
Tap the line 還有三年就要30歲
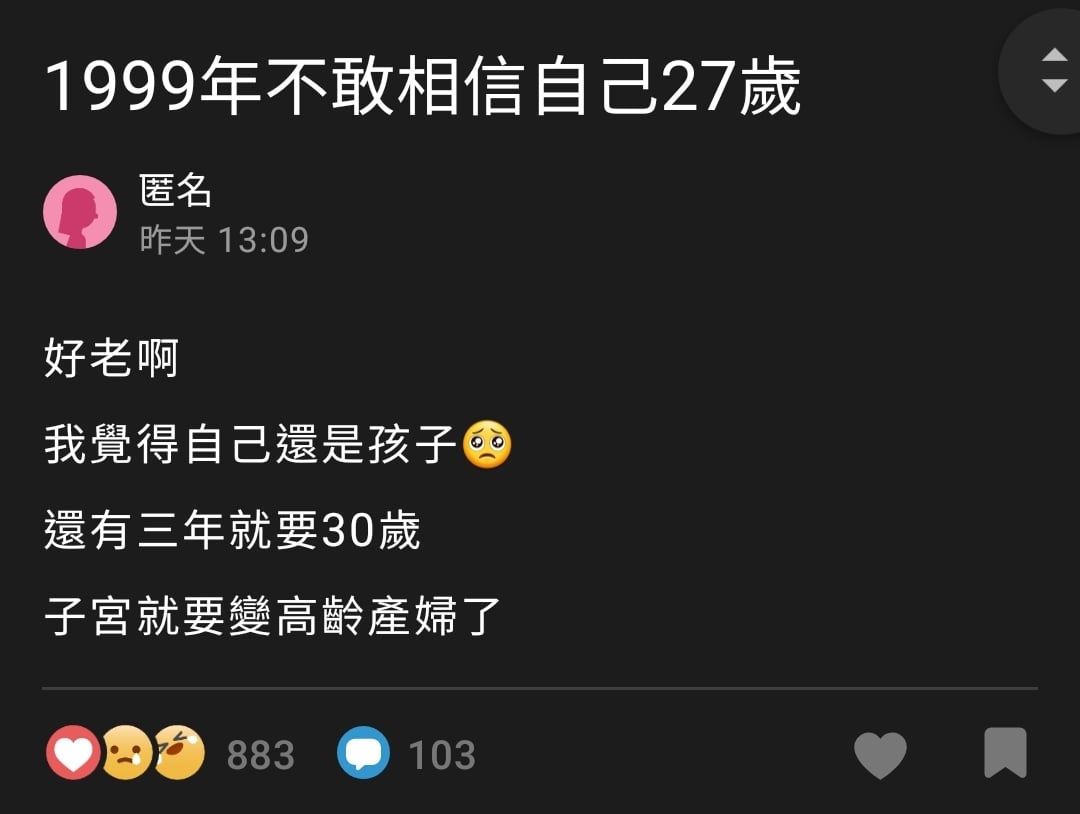click(x=232, y=530)
